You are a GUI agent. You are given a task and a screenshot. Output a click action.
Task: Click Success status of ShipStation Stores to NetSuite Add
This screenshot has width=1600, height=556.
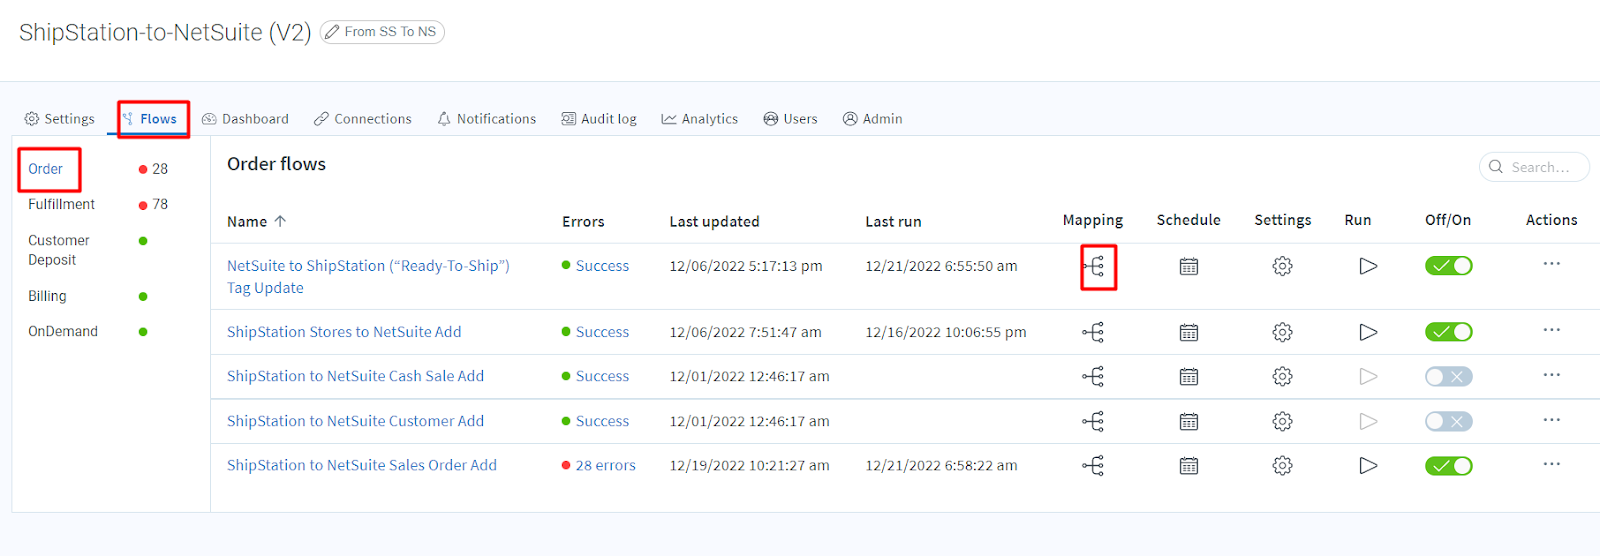coord(602,332)
